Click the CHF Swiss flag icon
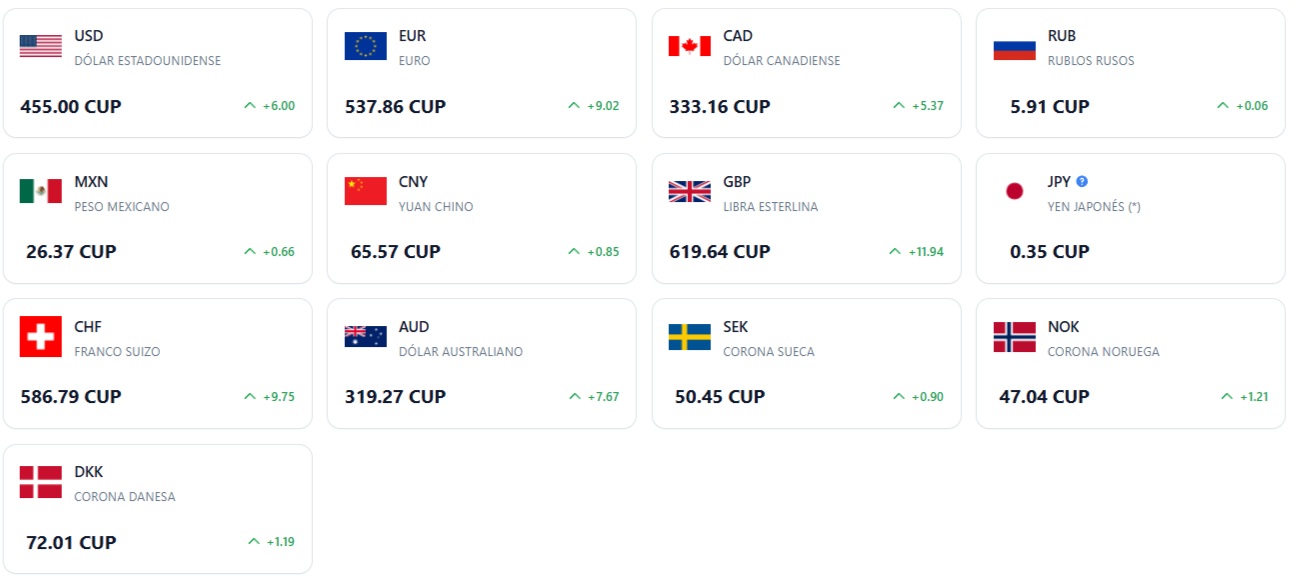The height and width of the screenshot is (582, 1298). pos(41,334)
